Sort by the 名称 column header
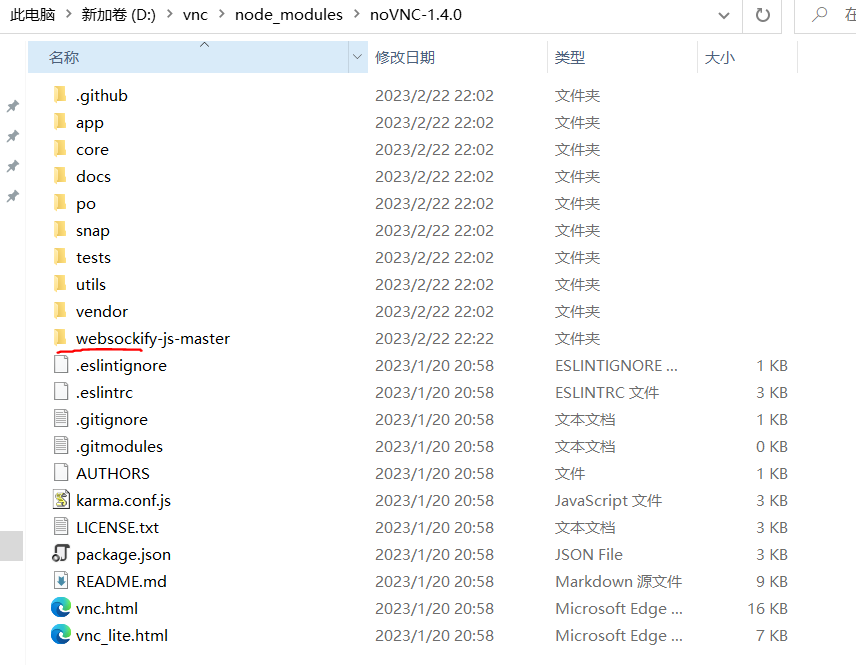 tap(188, 57)
